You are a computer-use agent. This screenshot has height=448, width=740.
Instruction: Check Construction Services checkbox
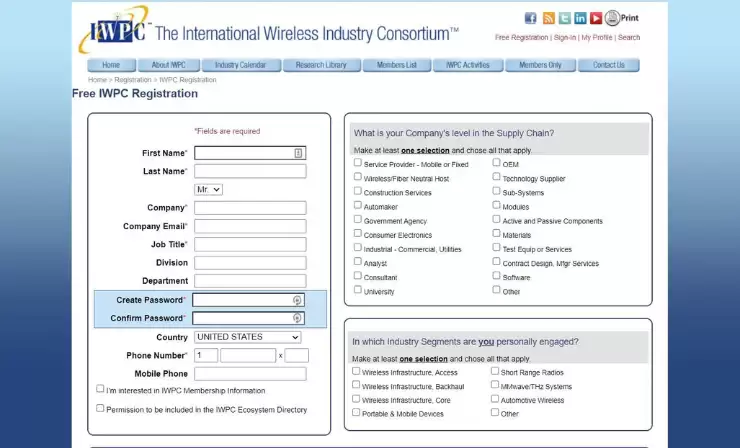(x=358, y=191)
